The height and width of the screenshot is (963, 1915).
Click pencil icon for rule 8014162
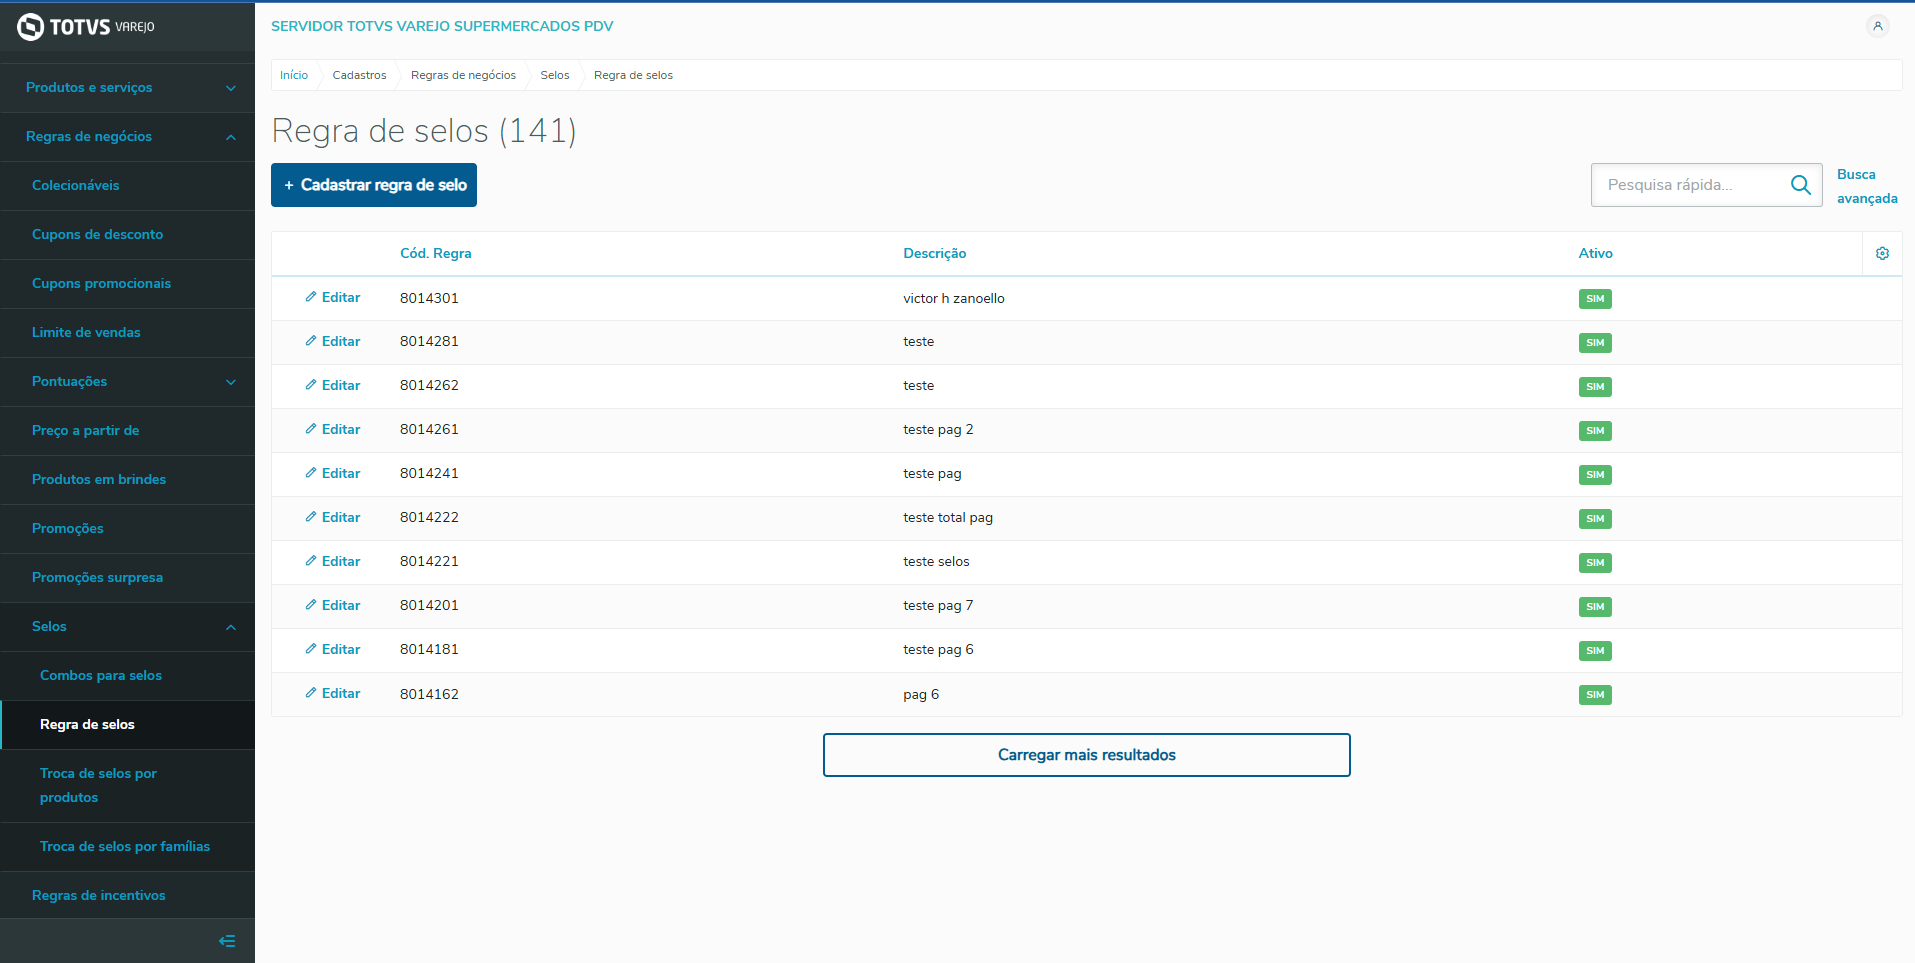pyautogui.click(x=311, y=693)
